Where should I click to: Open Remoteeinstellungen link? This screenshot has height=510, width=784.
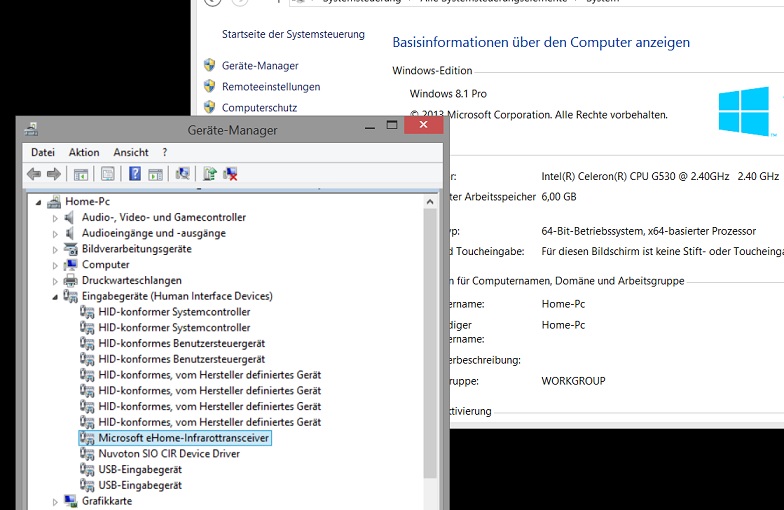coord(271,86)
